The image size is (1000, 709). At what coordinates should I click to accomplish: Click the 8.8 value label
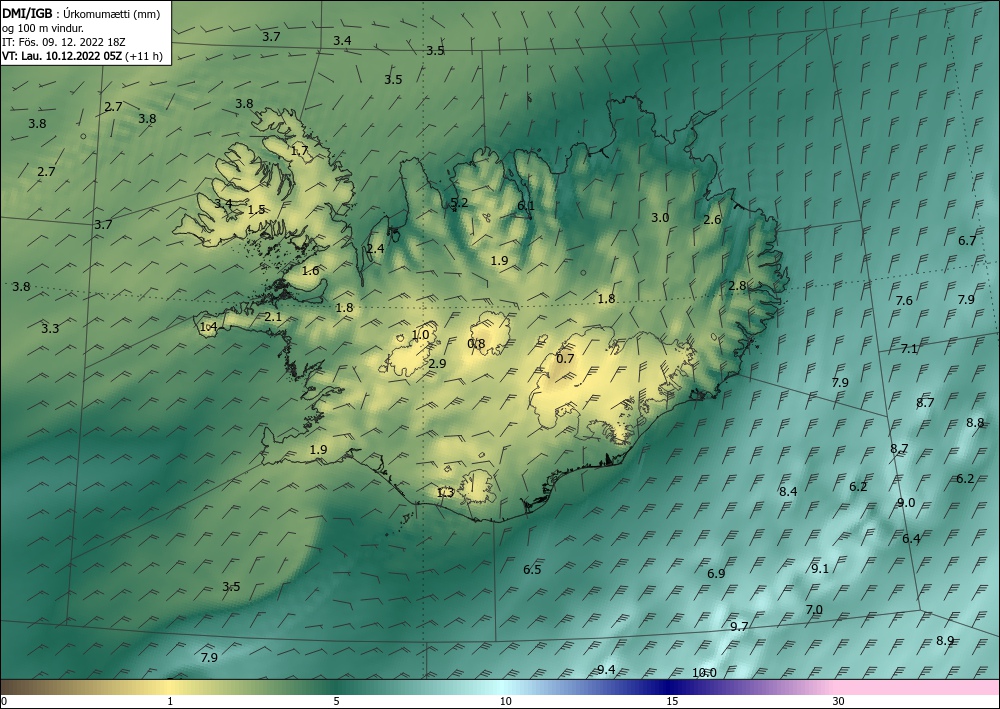pyautogui.click(x=975, y=422)
